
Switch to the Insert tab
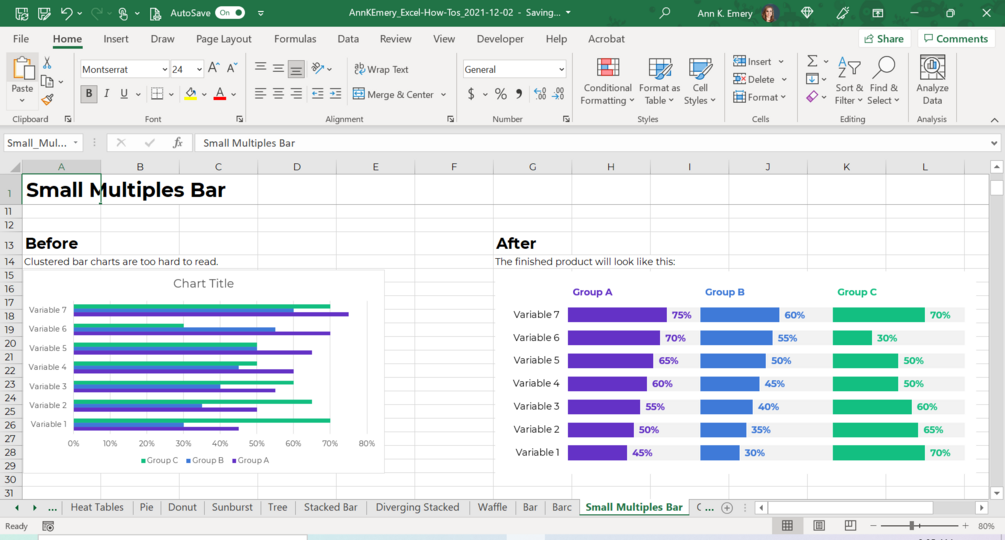pyautogui.click(x=115, y=38)
